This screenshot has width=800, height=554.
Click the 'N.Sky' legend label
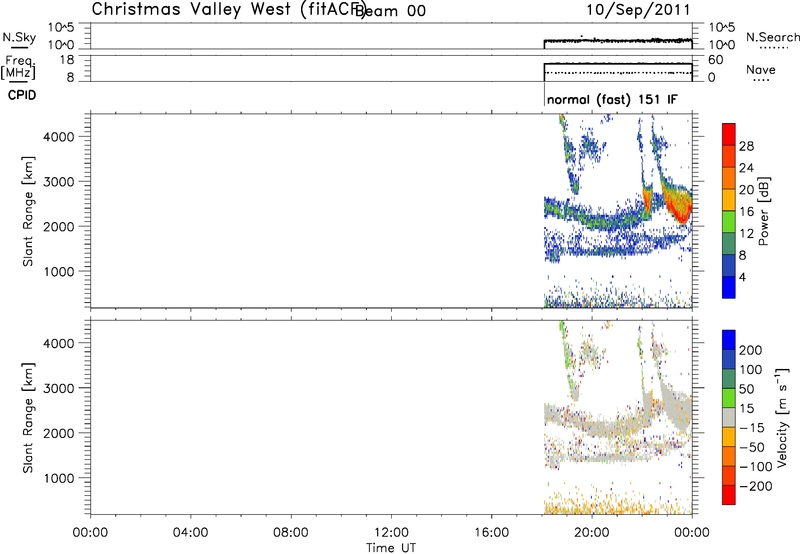[x=19, y=37]
